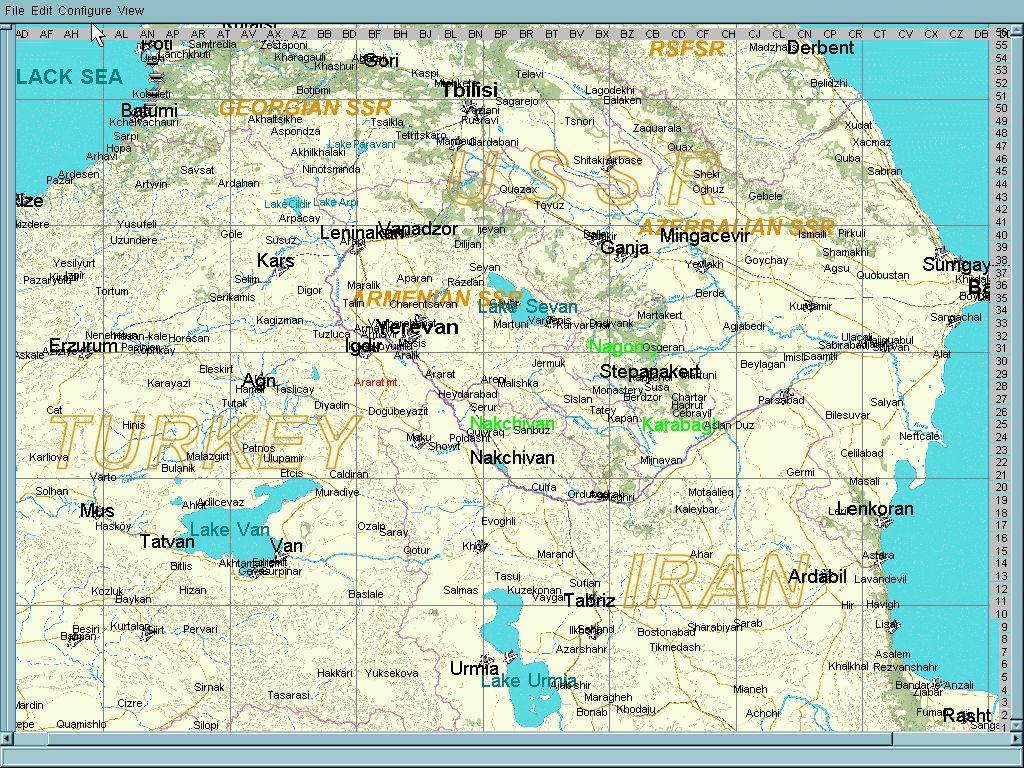Click the Maragheh town label
Screen dimensions: 1024x768
coord(608,697)
